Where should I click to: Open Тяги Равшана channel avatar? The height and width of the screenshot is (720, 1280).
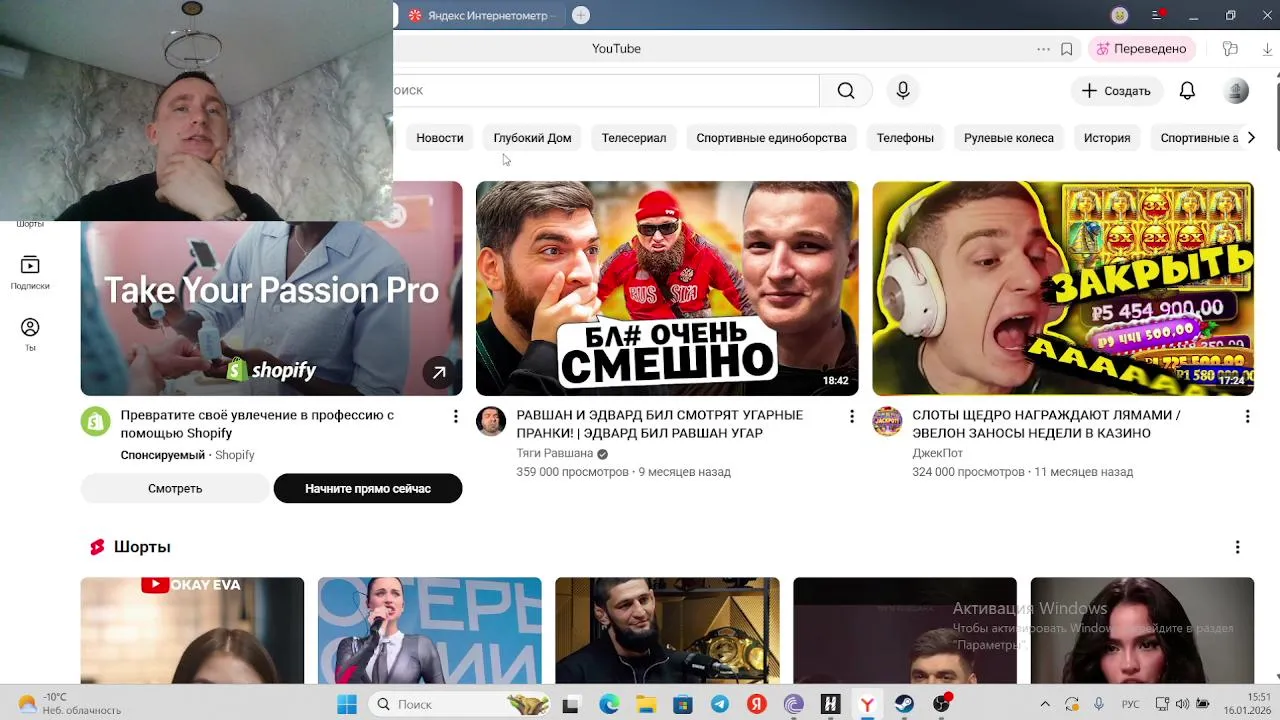(491, 421)
